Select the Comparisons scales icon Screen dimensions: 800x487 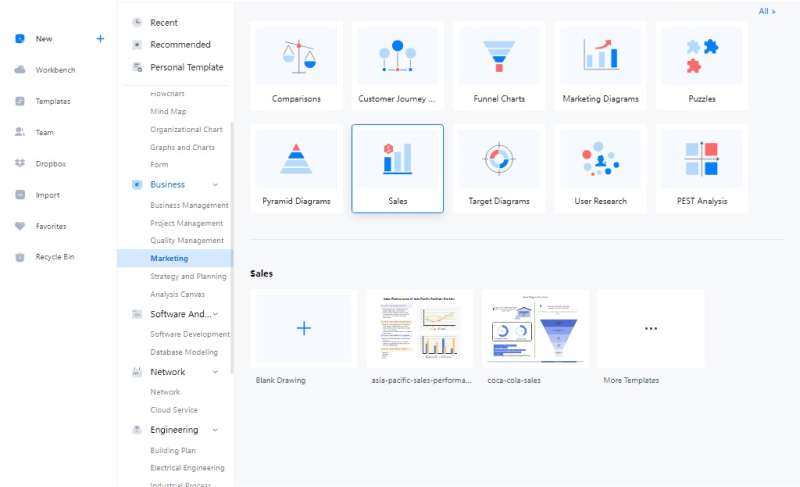pos(298,57)
